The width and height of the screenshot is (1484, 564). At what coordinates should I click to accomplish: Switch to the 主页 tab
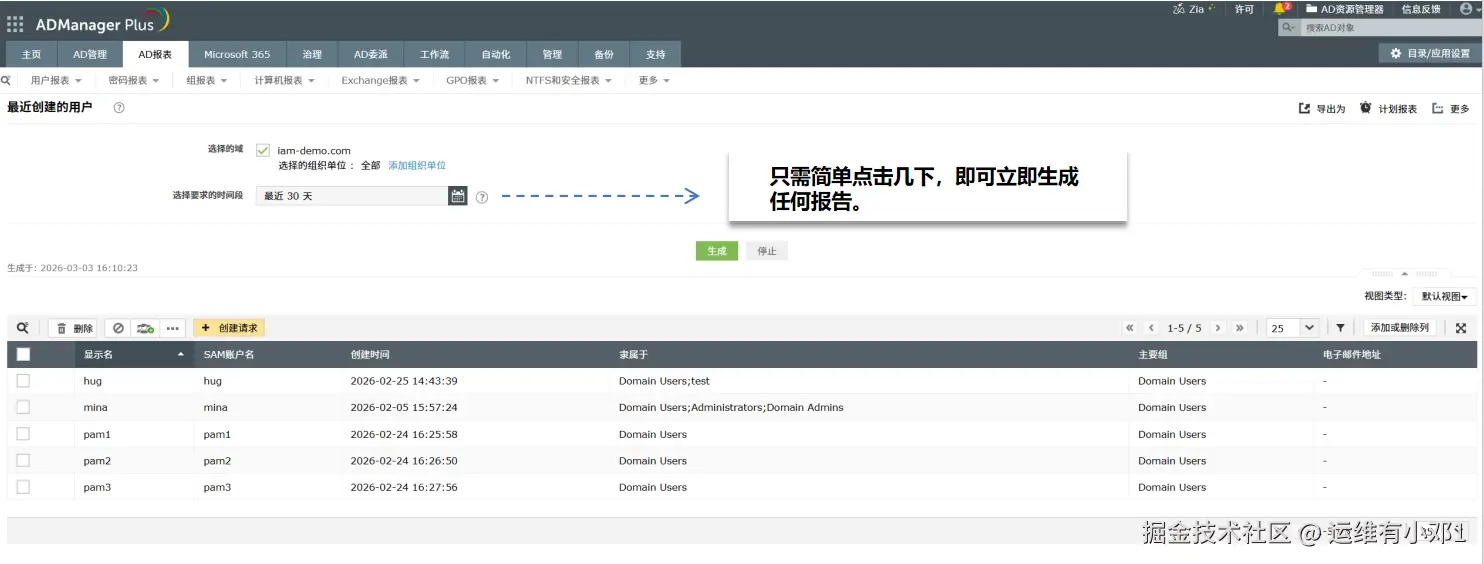click(32, 54)
